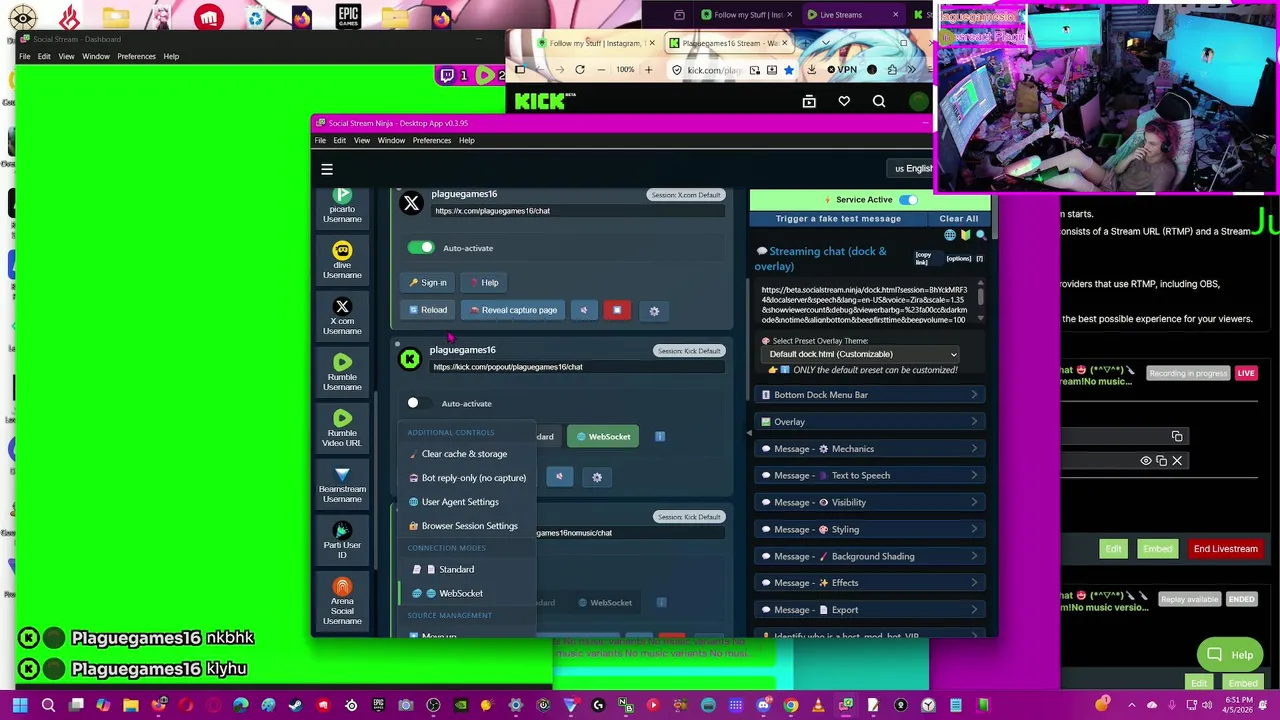Click Reveal capture page button
The image size is (1280, 720).
coord(513,310)
